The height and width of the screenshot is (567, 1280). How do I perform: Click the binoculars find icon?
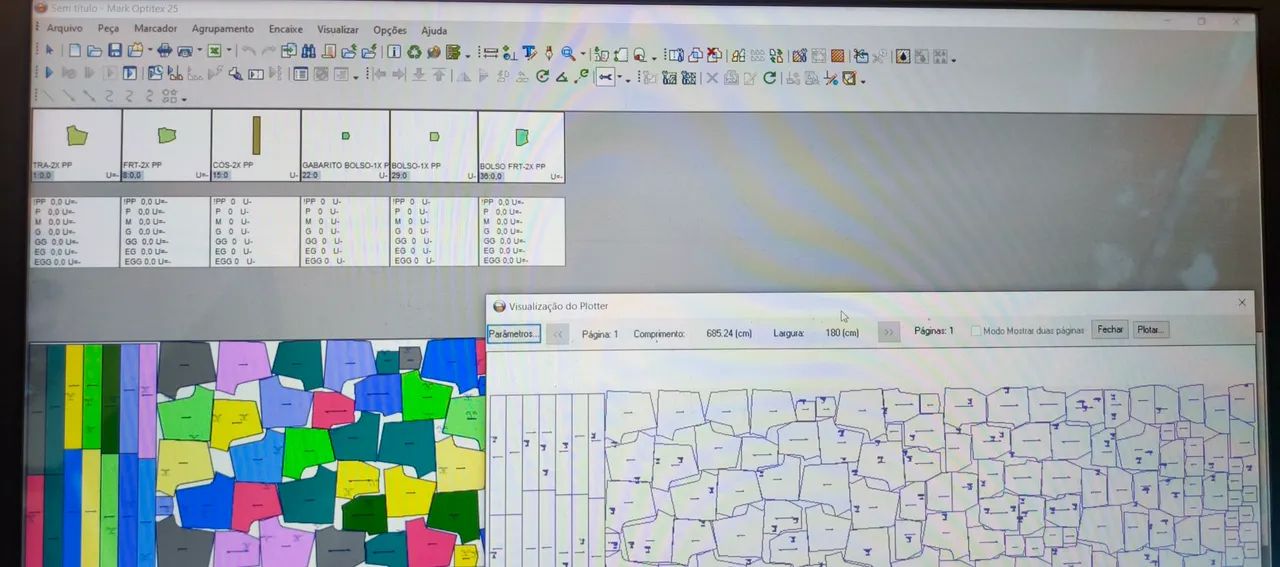[x=308, y=51]
